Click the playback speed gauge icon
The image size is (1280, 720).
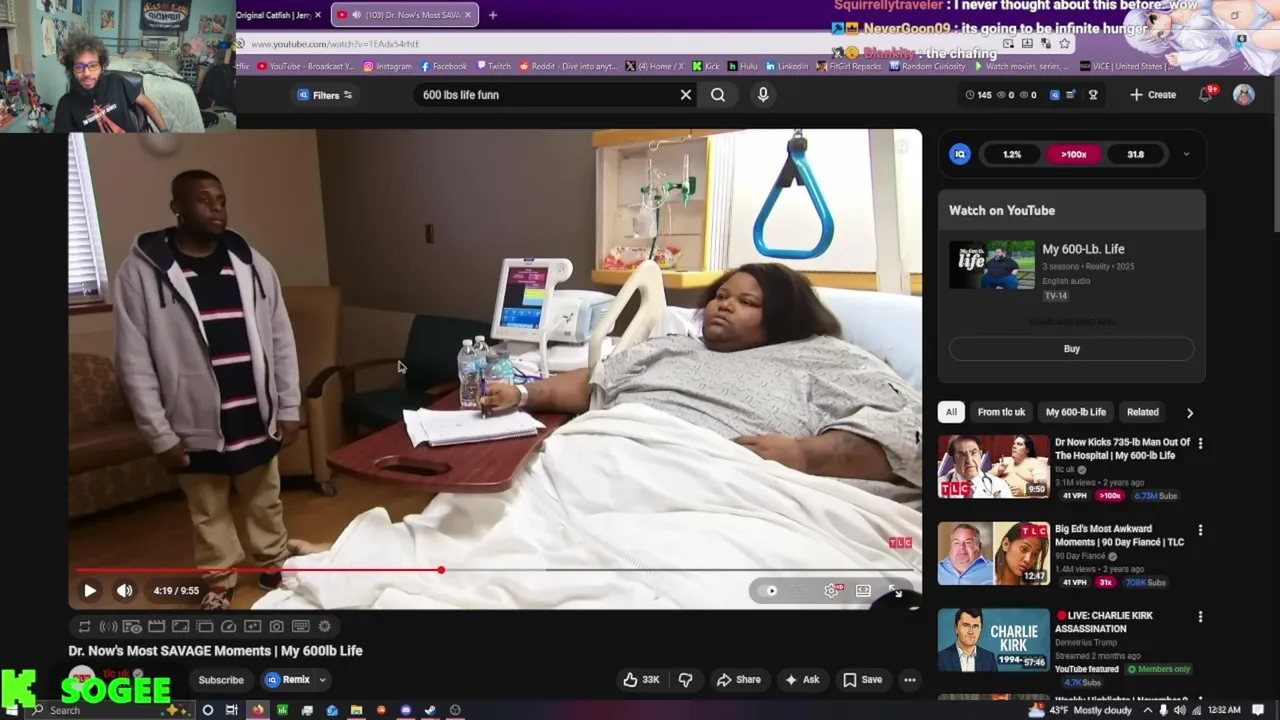coord(228,626)
